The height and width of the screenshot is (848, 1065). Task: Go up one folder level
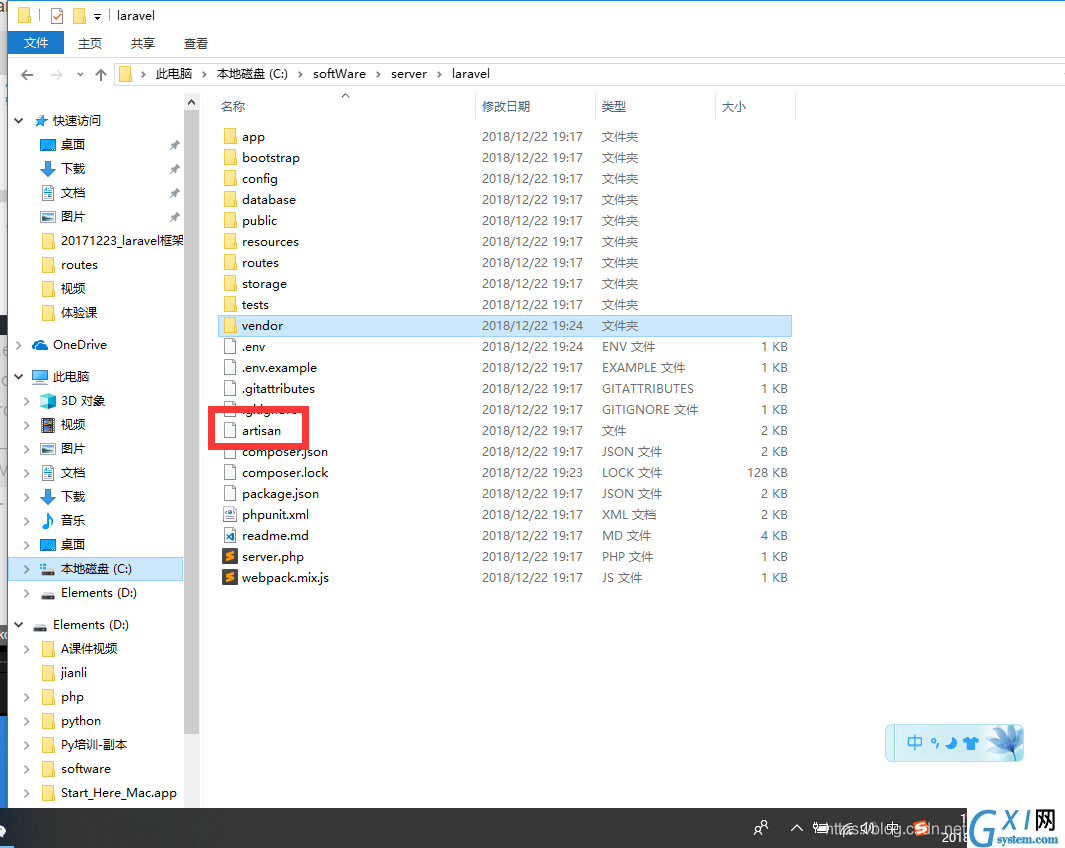click(101, 75)
